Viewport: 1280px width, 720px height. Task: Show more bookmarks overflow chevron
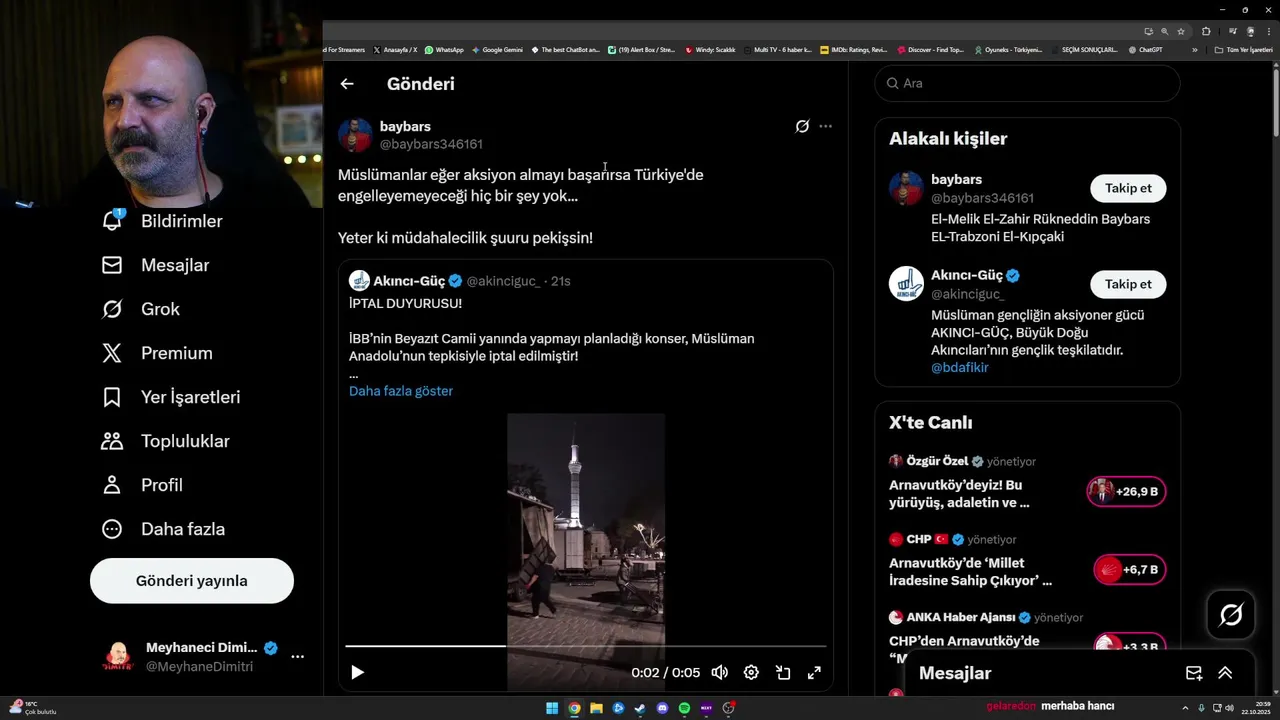[x=1194, y=49]
